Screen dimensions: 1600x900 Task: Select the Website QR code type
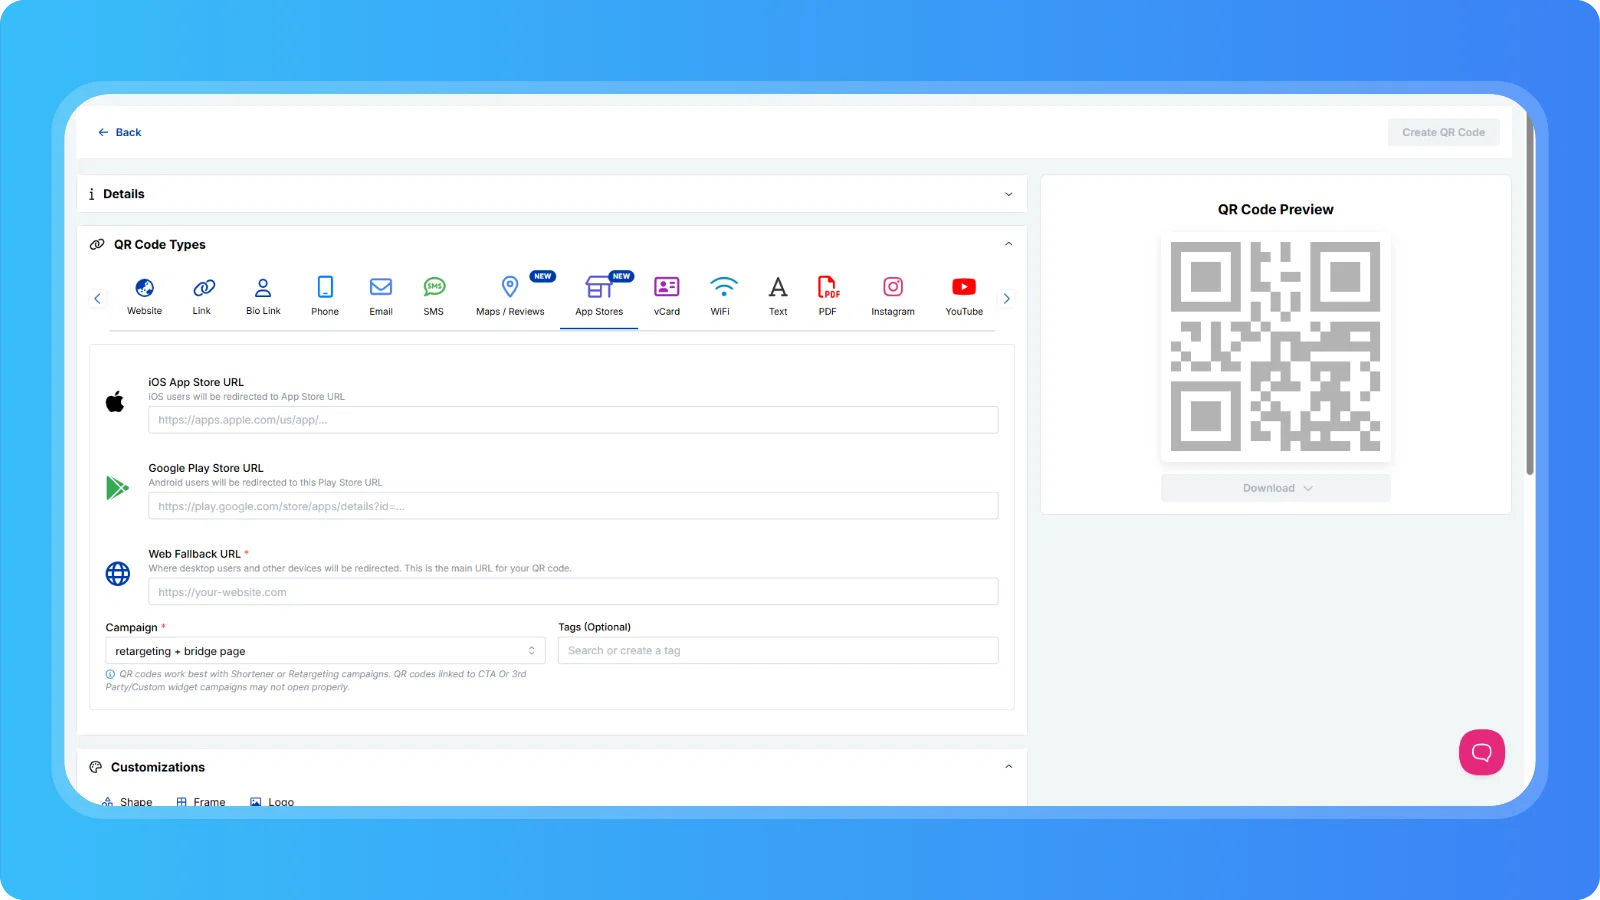(144, 297)
